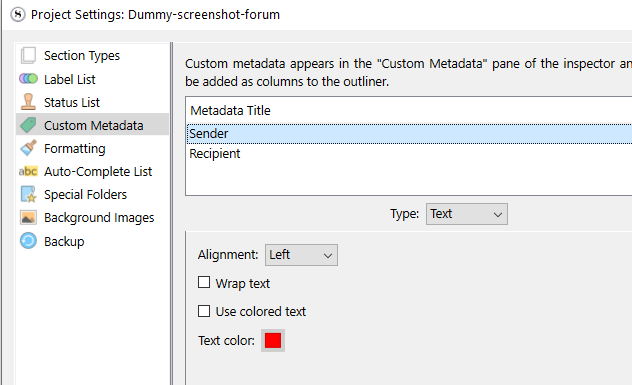This screenshot has width=632, height=385.
Task: Open the Type dropdown showing Text
Action: (x=467, y=214)
